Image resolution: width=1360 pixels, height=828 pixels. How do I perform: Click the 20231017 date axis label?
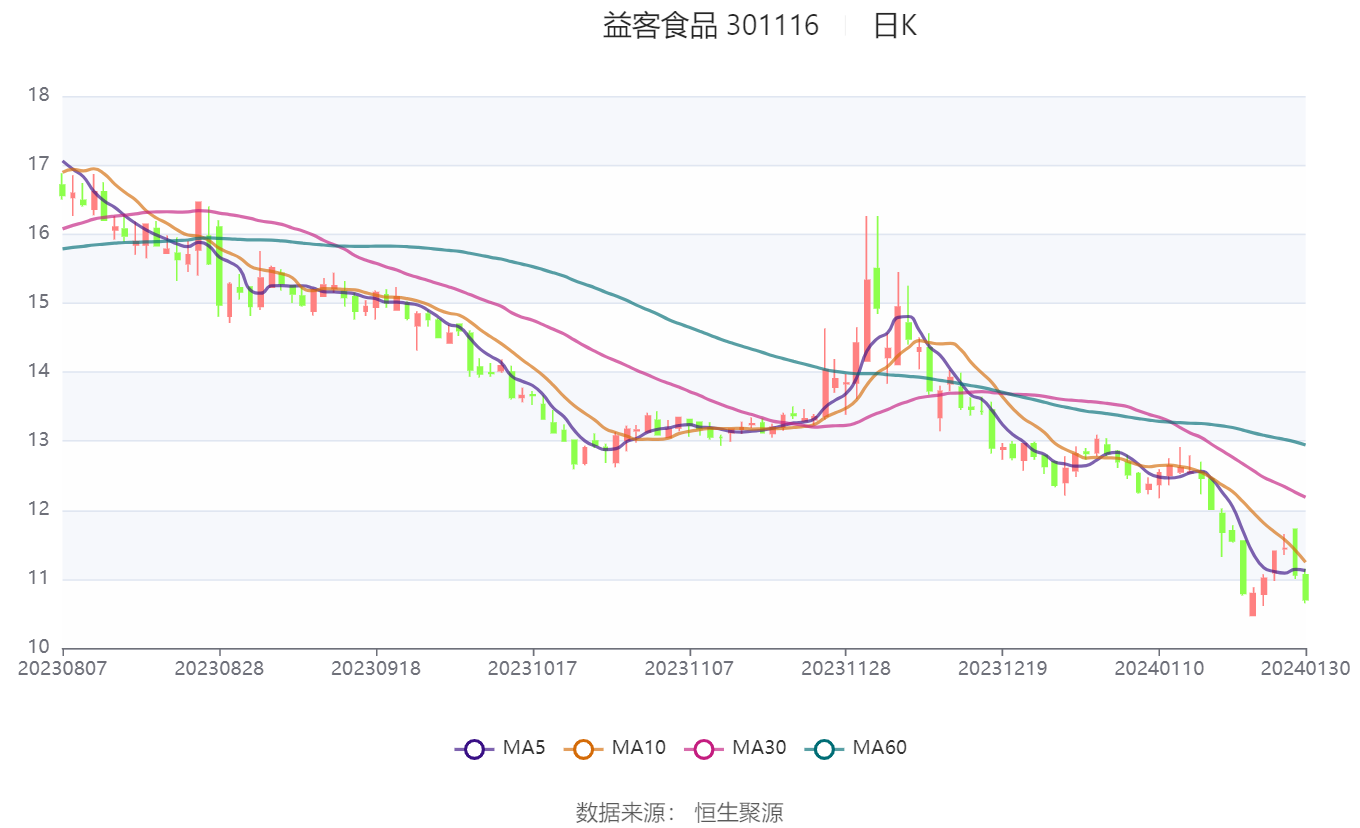coord(533,668)
